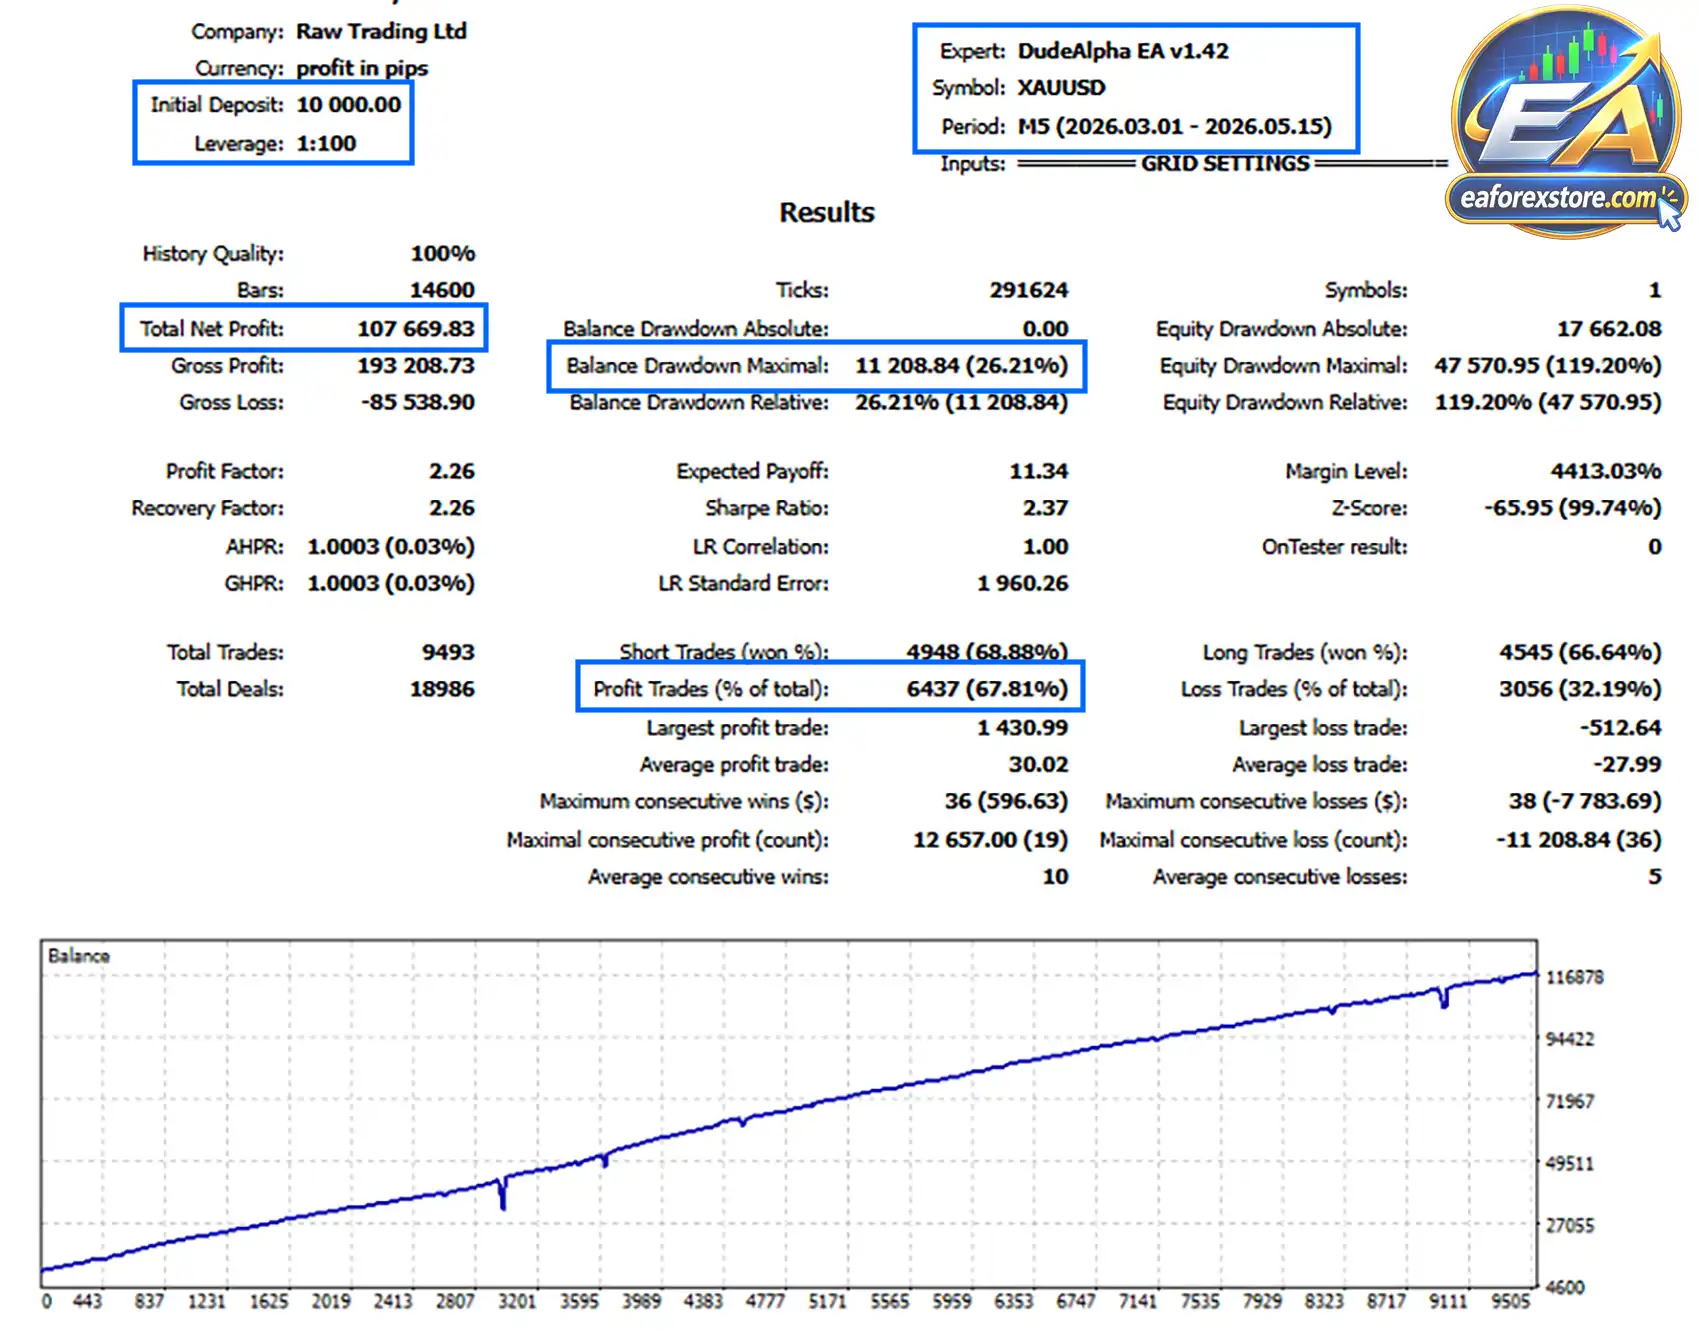Click the 9505 tick label under the chart

point(1510,1301)
